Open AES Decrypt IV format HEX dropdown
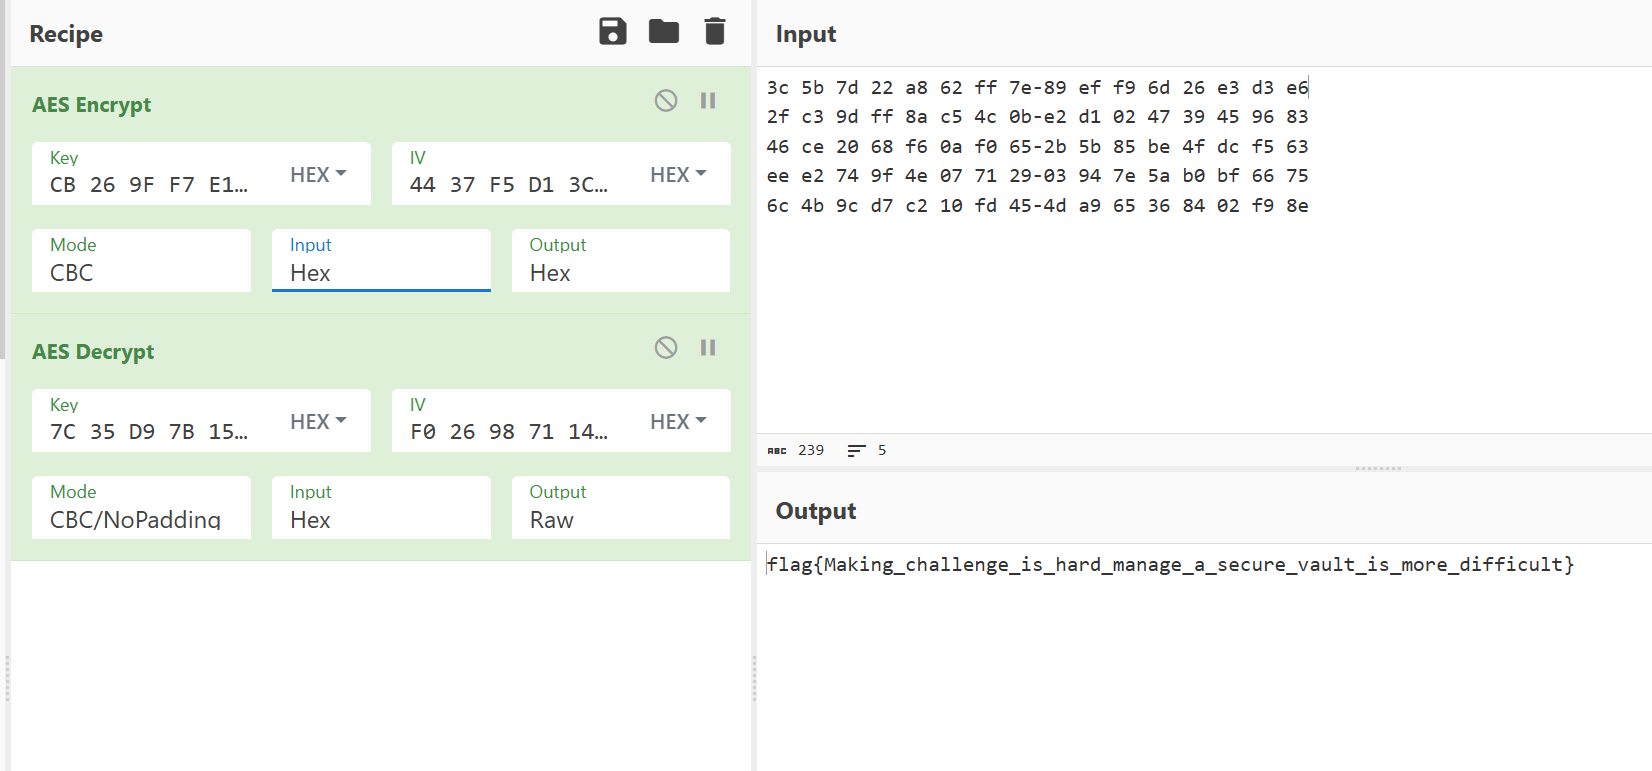The height and width of the screenshot is (771, 1652). pos(678,422)
